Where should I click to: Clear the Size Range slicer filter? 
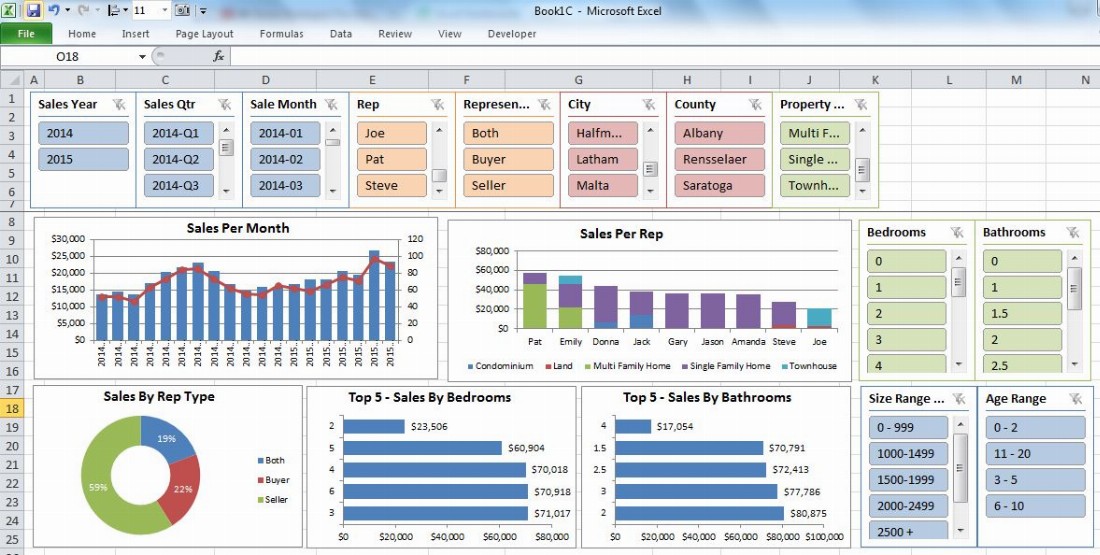960,399
